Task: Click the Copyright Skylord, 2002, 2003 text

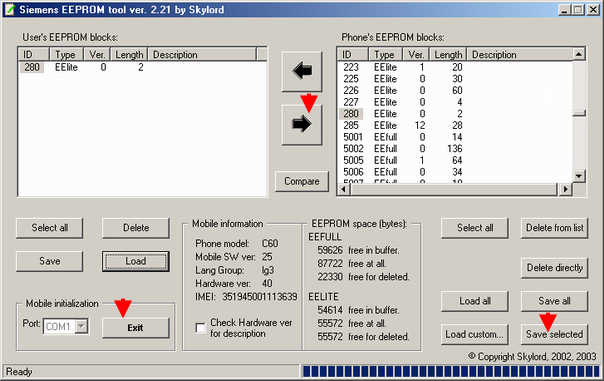Action: pos(532,357)
